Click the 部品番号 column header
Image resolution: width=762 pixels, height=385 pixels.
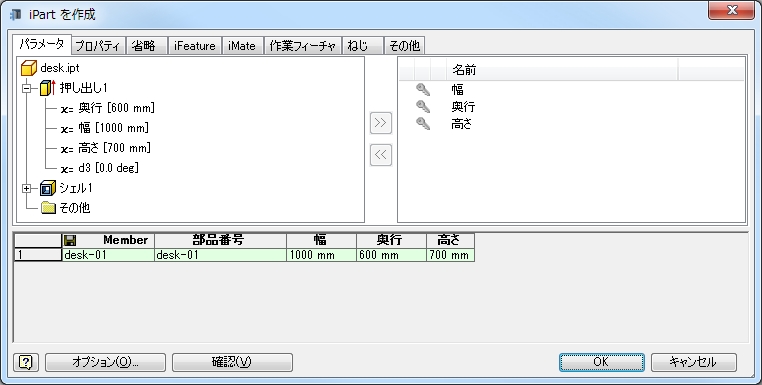[221, 240]
